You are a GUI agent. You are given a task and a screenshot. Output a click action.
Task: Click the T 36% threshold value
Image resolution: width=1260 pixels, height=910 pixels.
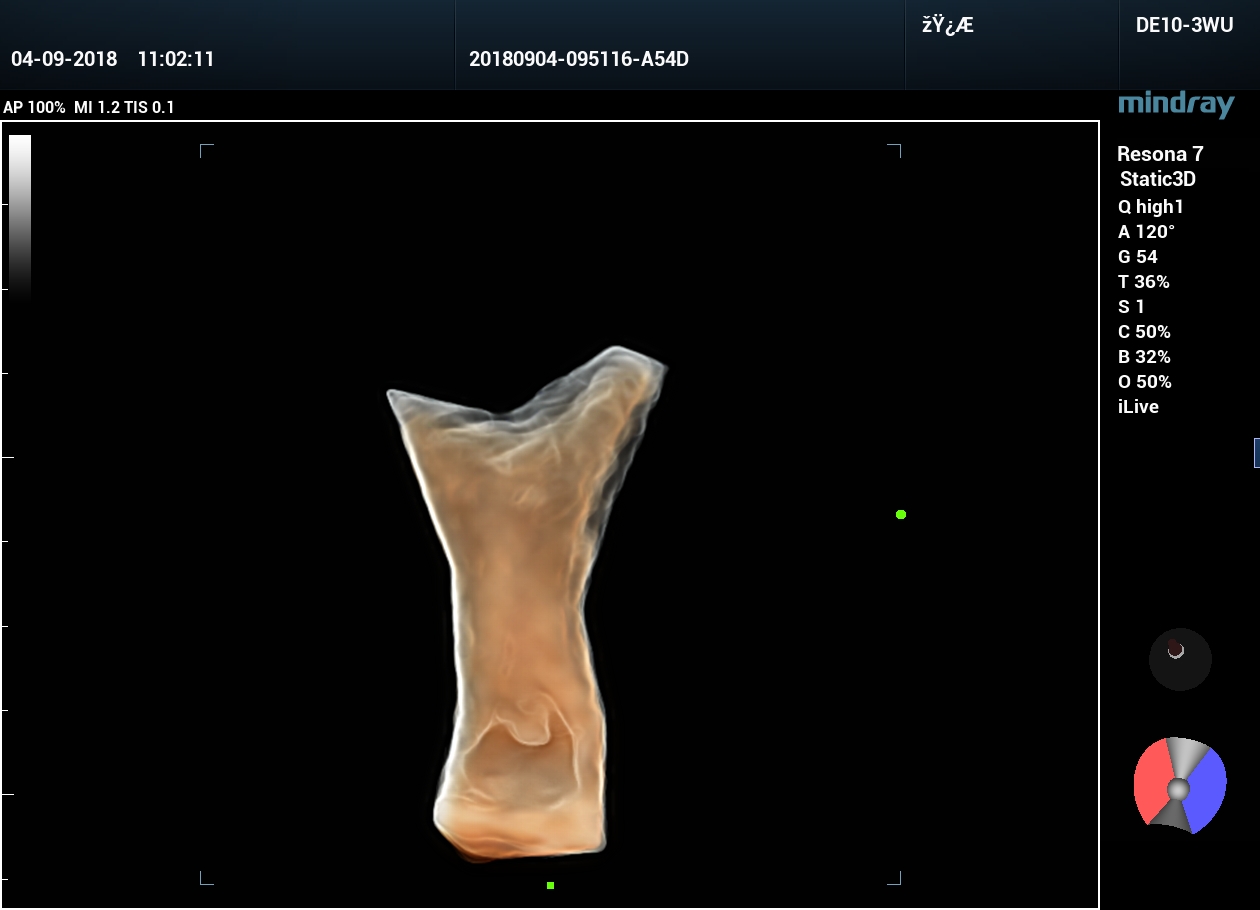point(1144,282)
